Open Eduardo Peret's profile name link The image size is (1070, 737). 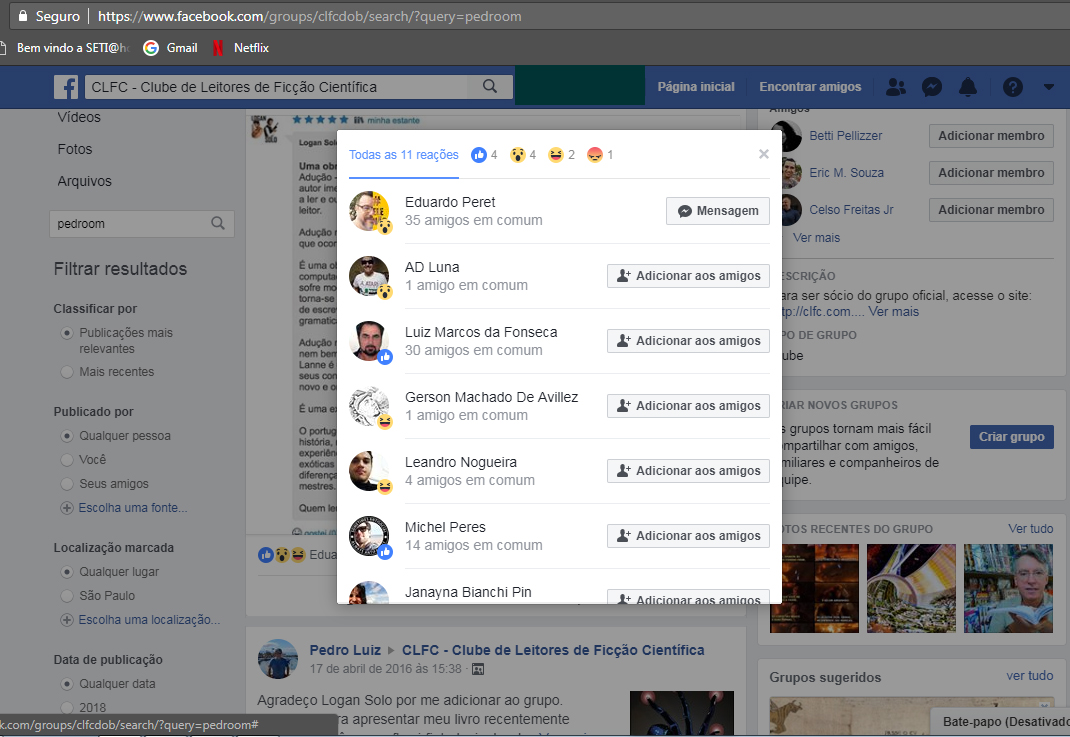pyautogui.click(x=450, y=202)
